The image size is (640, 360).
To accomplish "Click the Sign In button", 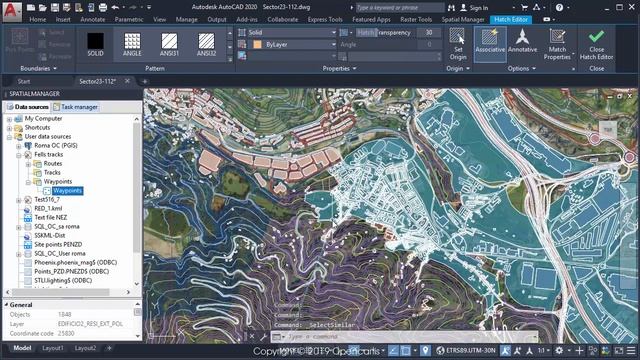I will click(474, 7).
